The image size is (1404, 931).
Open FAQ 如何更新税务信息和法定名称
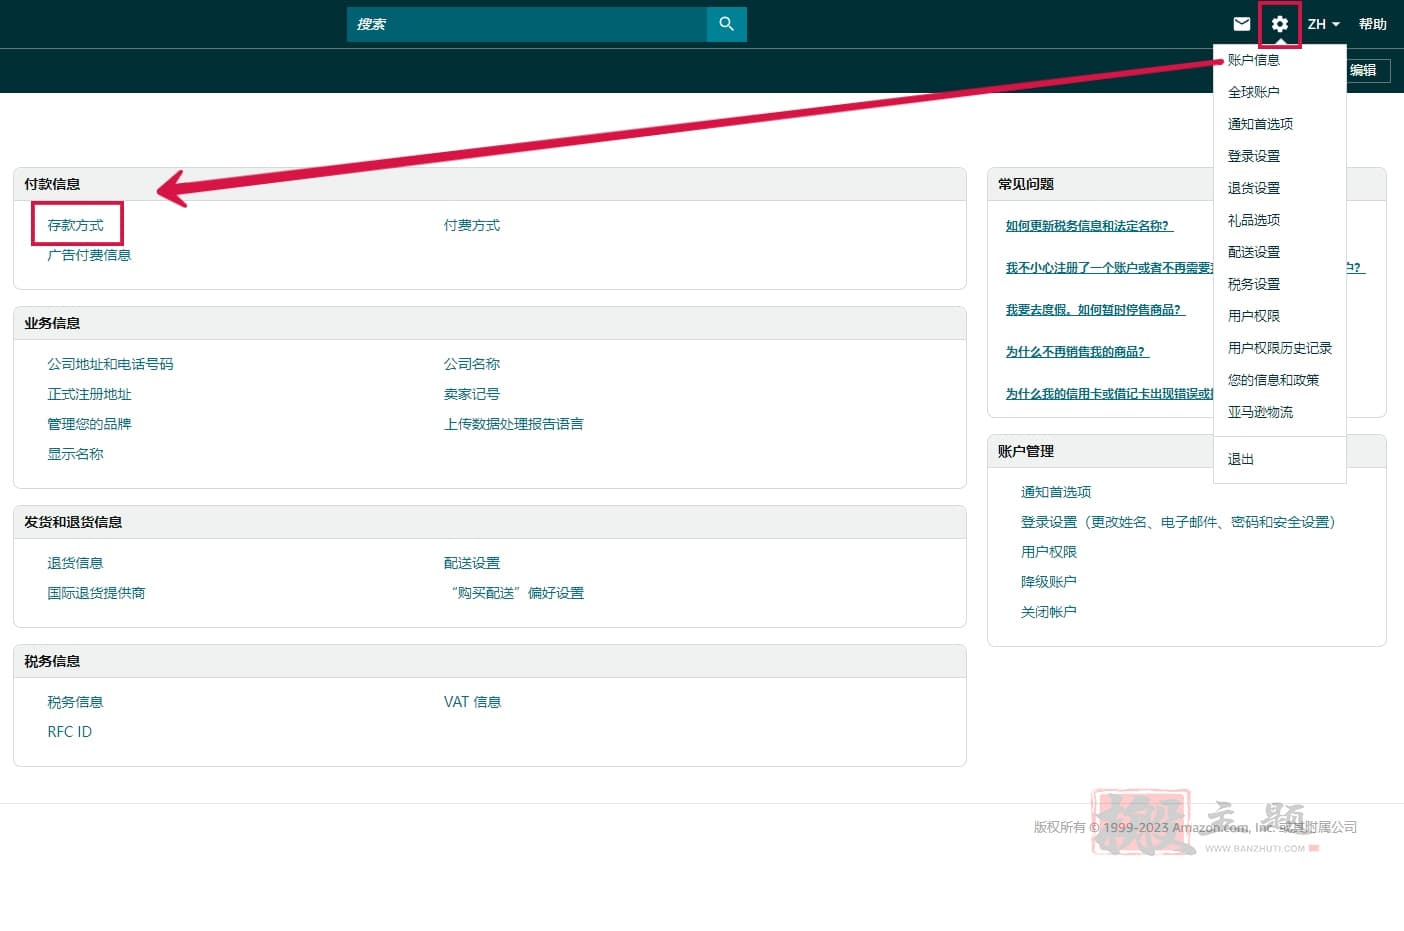click(x=1089, y=226)
